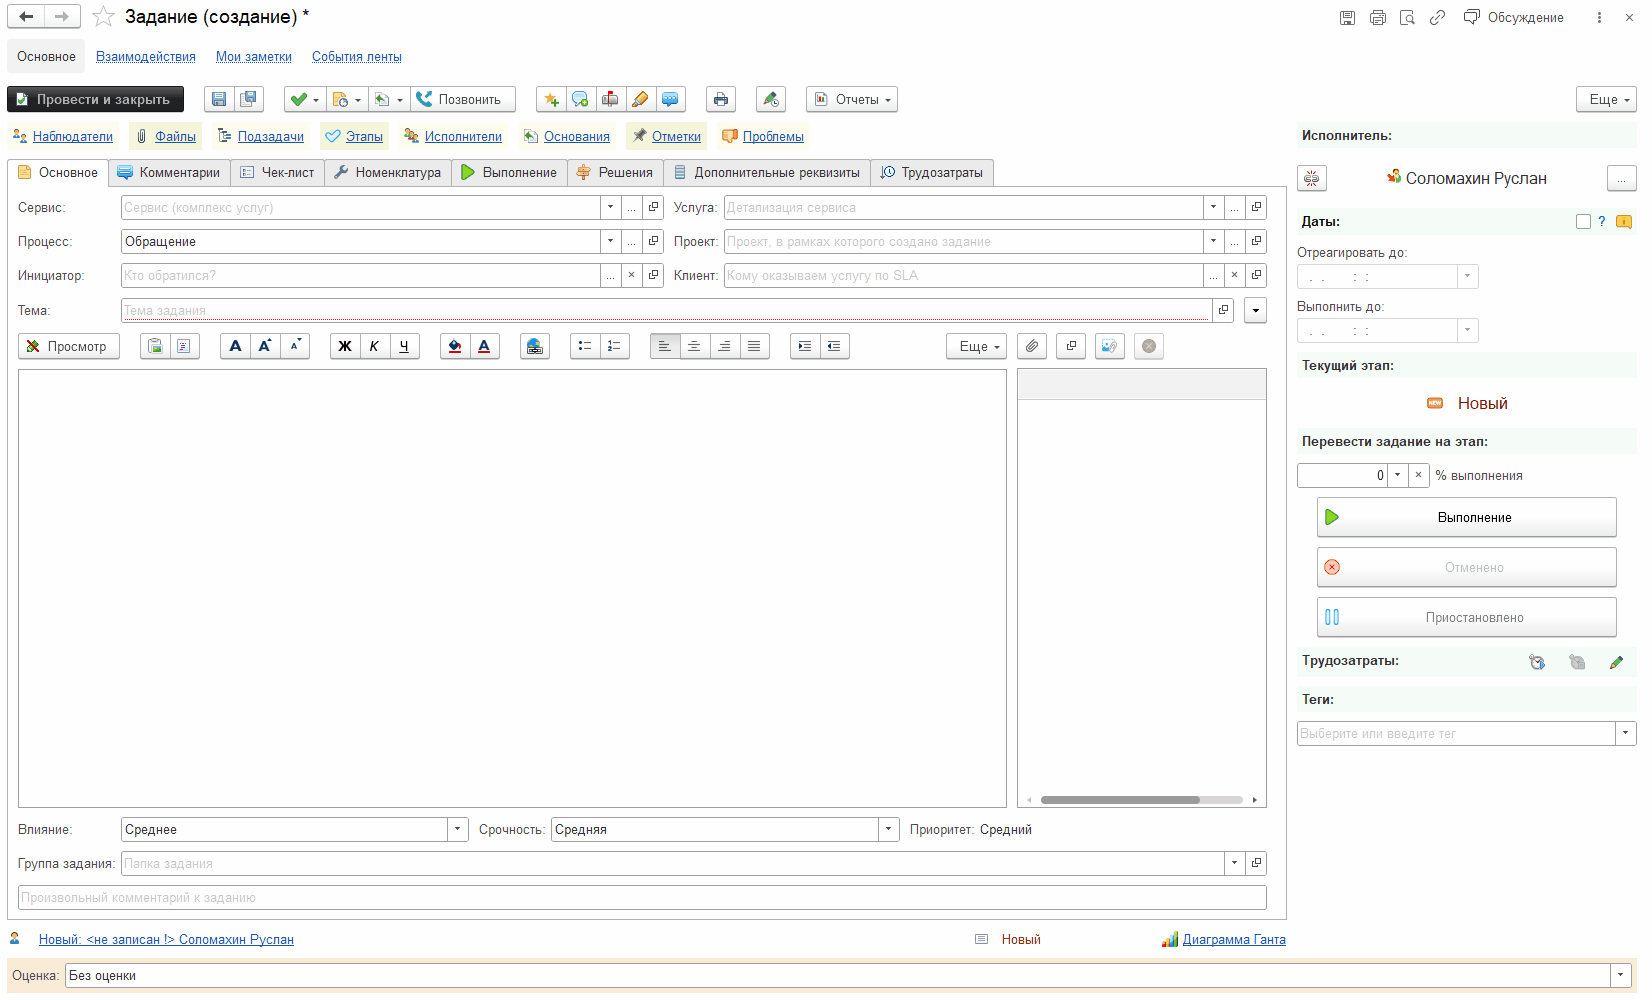Image resolution: width=1652 pixels, height=1000 pixels.
Task: Apply bold formatting with Ж button
Action: click(x=345, y=346)
